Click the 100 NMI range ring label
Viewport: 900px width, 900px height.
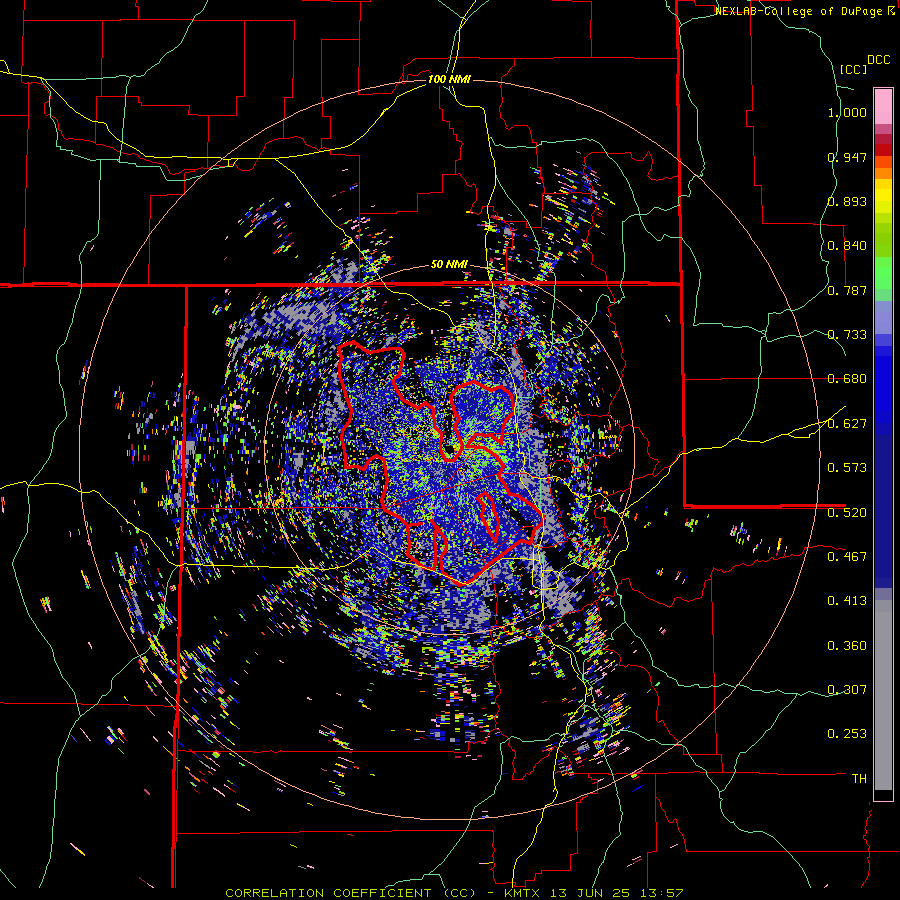[449, 79]
